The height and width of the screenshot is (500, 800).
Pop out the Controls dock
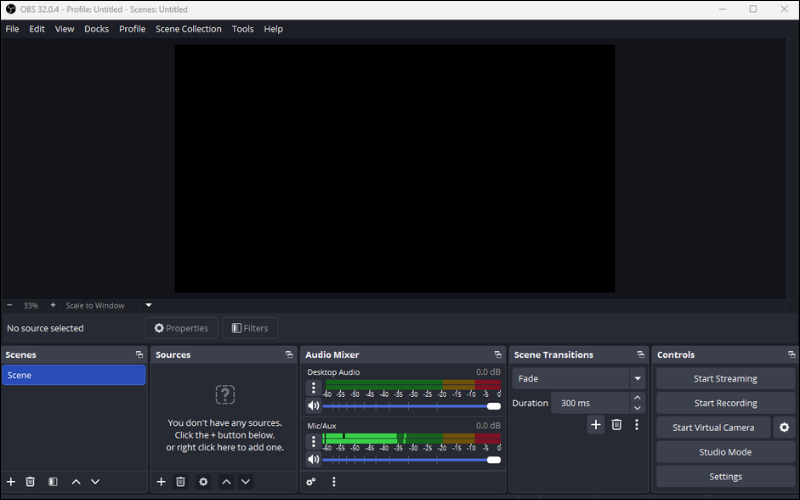pyautogui.click(x=791, y=355)
